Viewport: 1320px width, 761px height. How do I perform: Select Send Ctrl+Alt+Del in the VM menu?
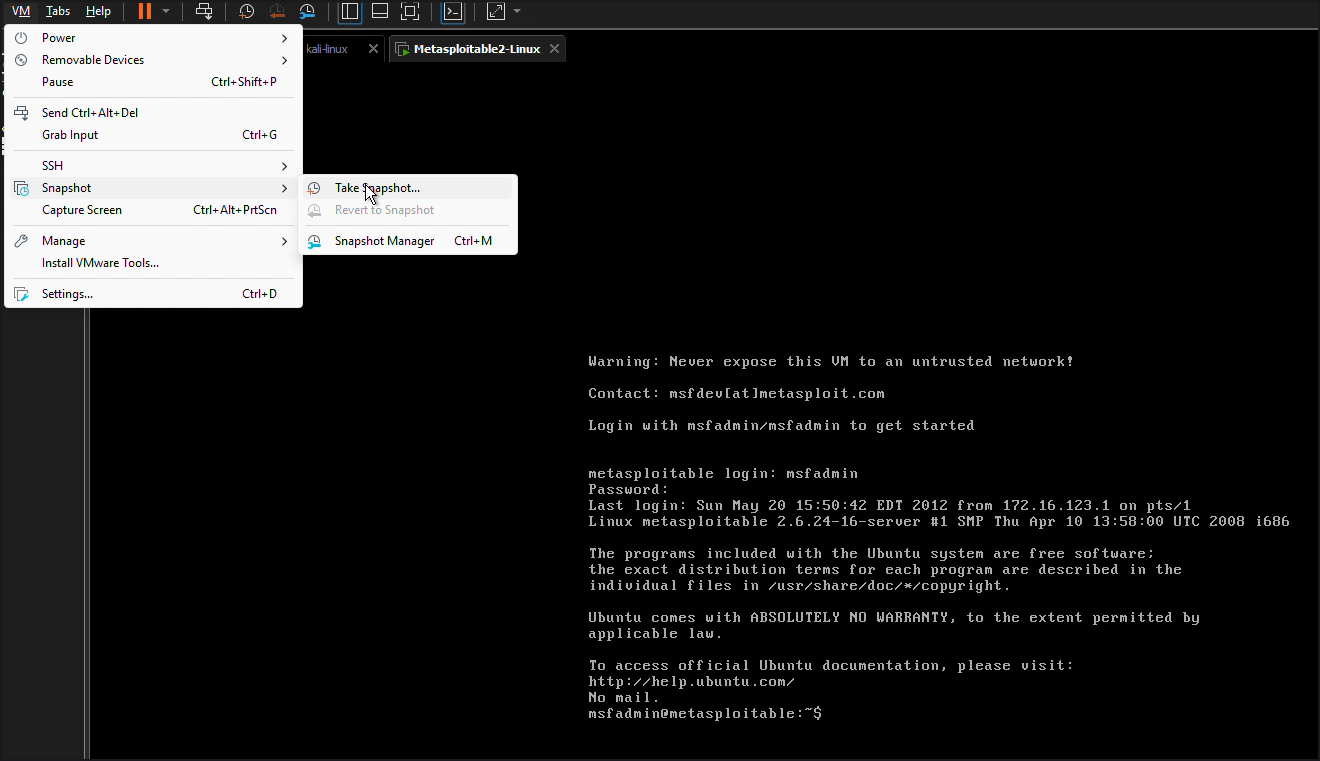153,113
